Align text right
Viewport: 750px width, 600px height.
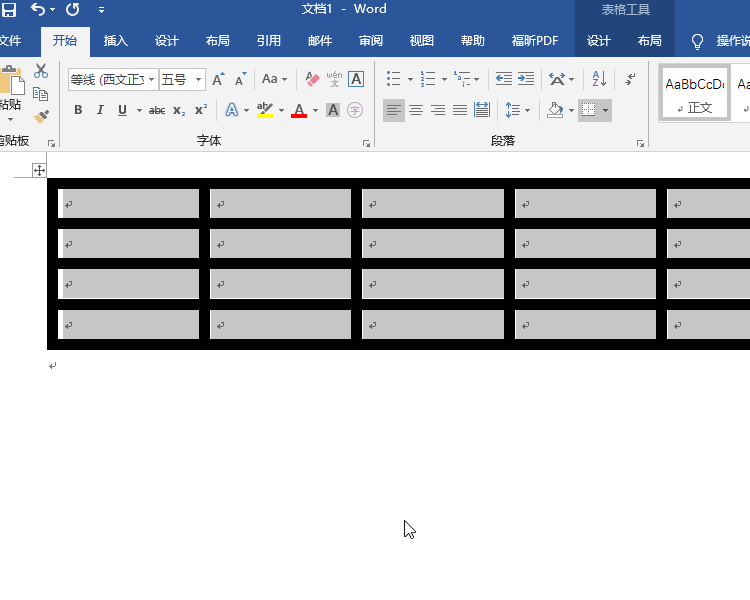[438, 111]
